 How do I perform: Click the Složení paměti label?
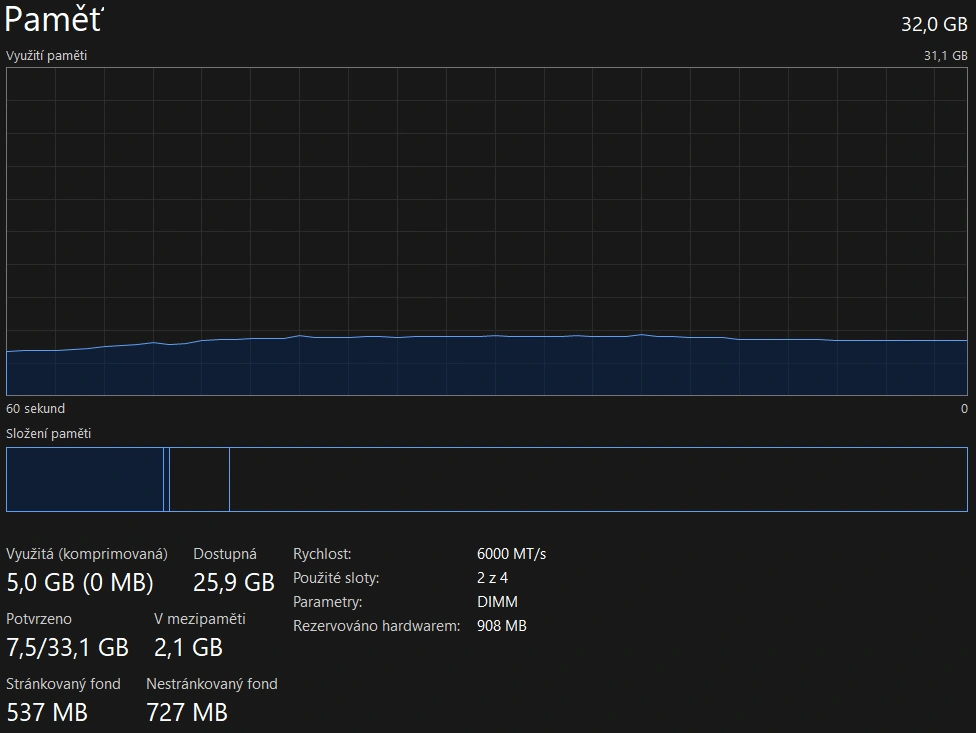coord(48,433)
